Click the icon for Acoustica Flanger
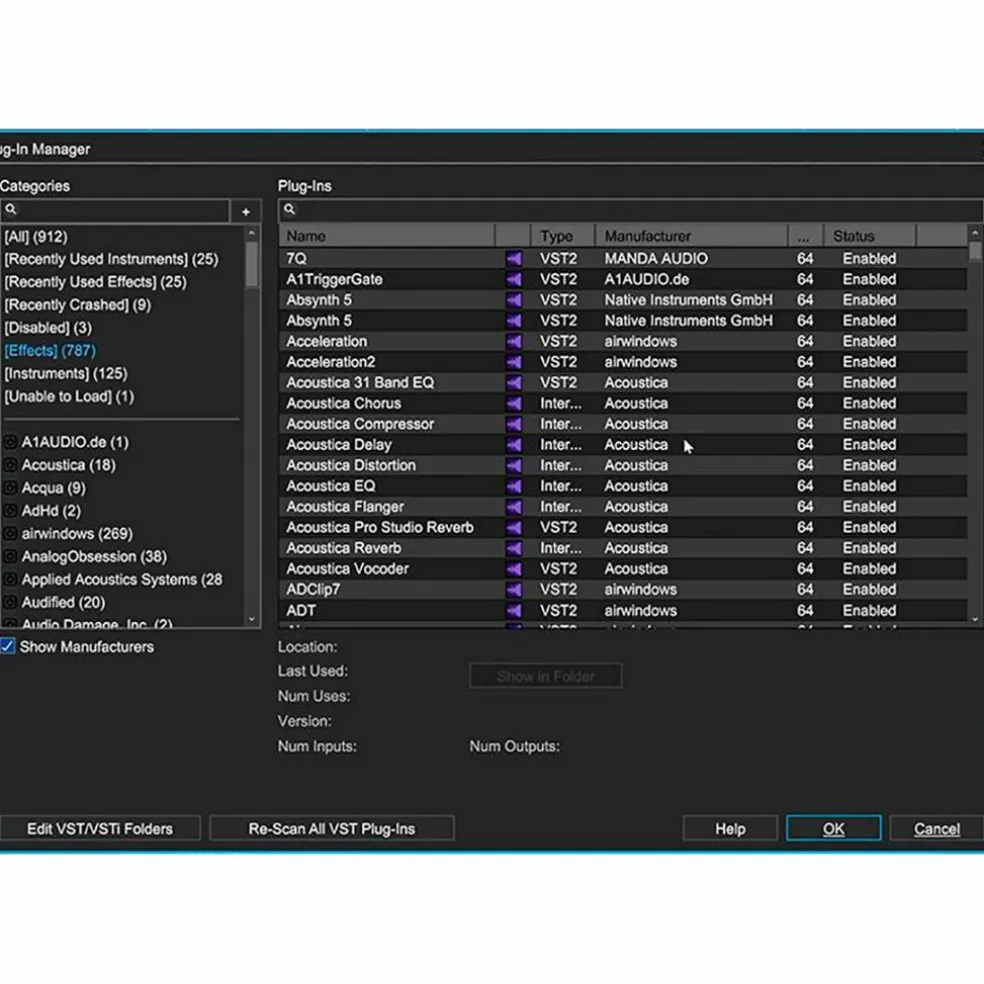This screenshot has height=984, width=984. [x=514, y=507]
